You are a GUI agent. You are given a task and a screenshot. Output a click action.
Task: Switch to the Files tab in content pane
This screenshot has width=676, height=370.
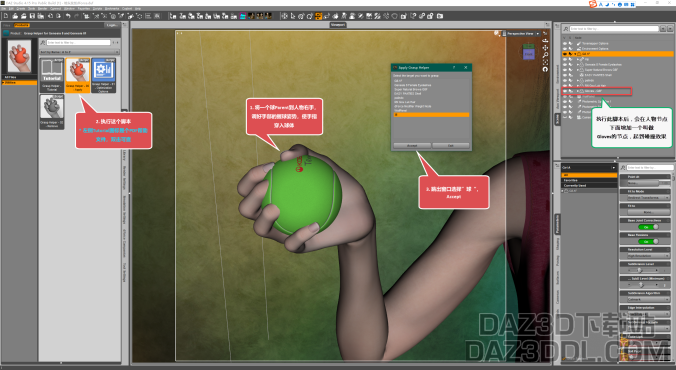pyautogui.click(x=6, y=25)
